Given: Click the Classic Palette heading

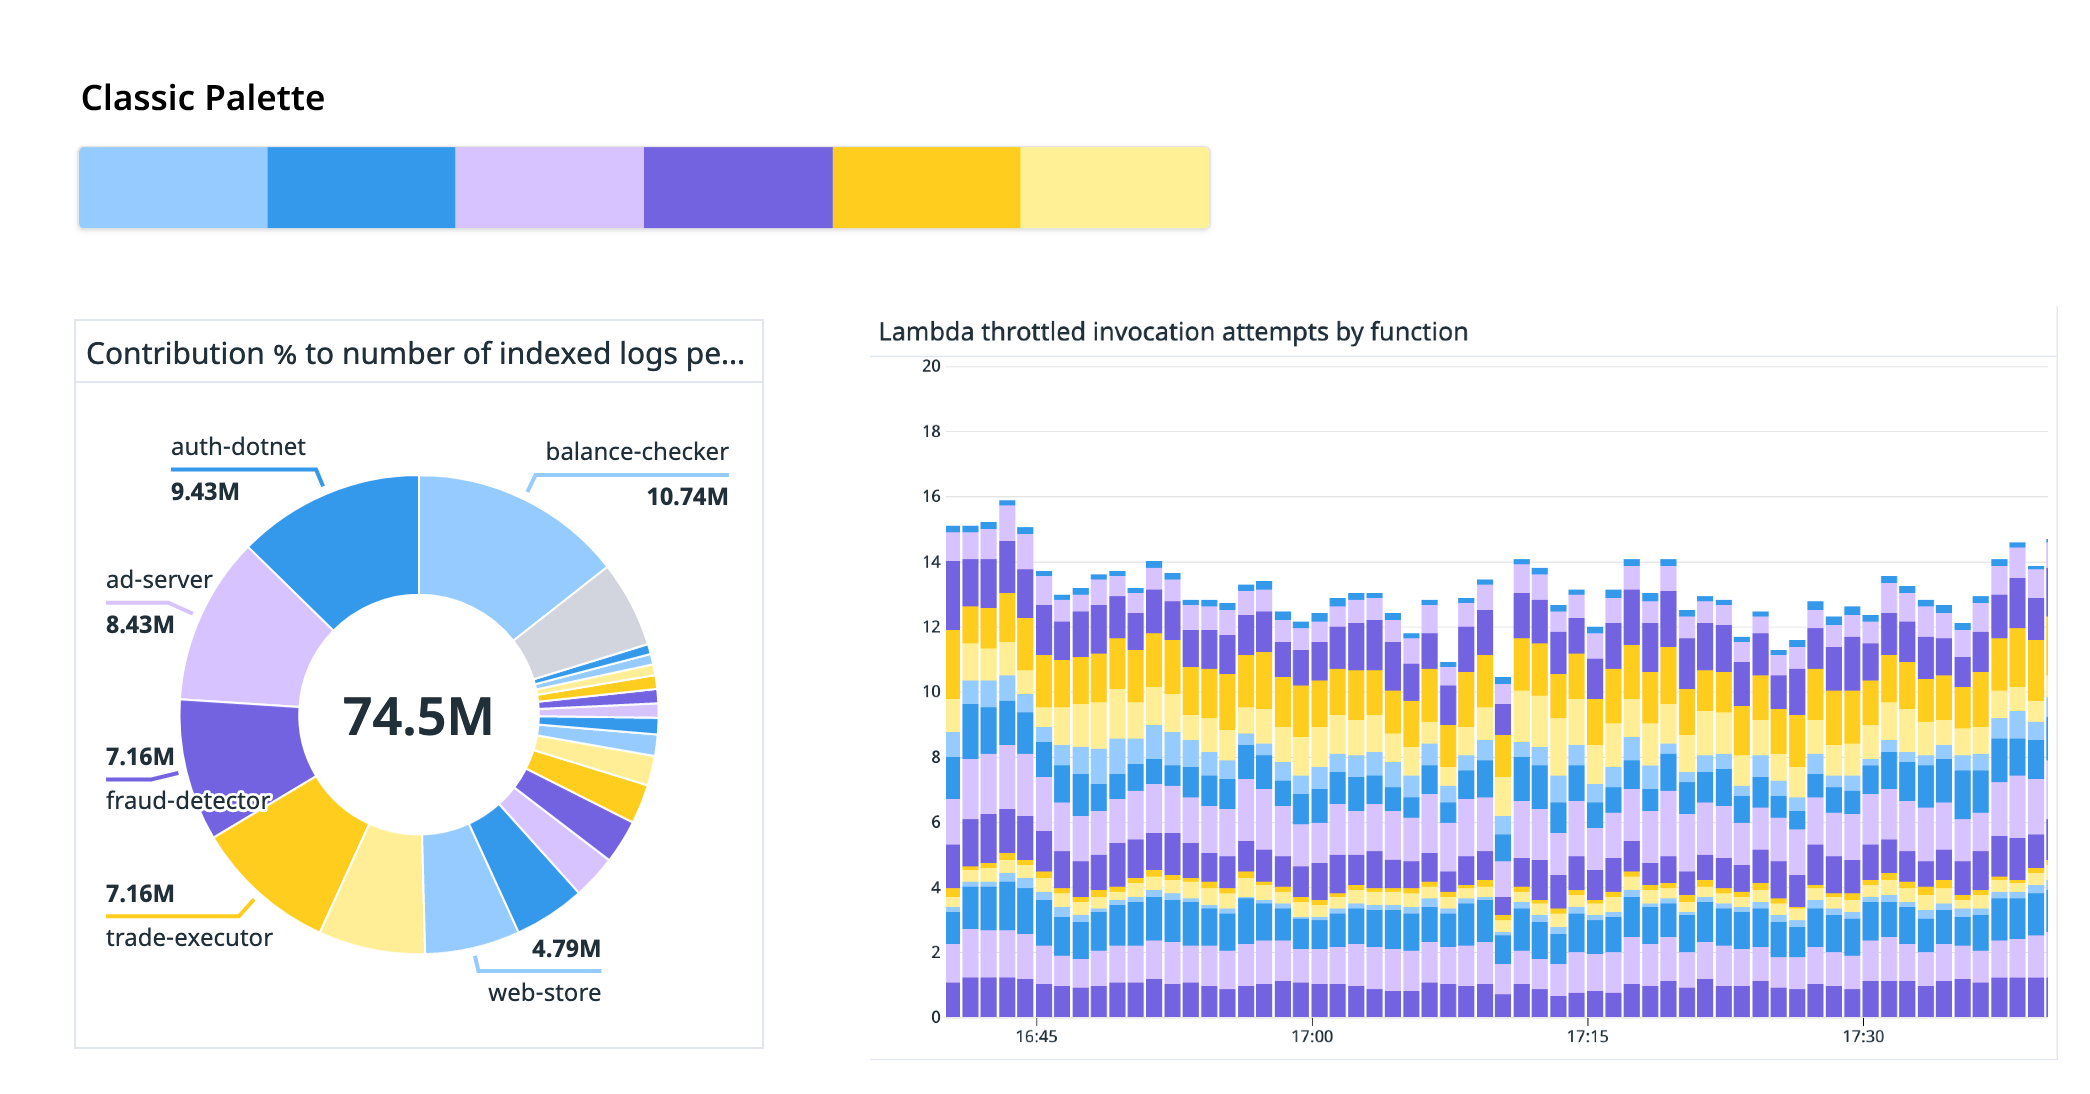Looking at the screenshot, I should pos(202,97).
